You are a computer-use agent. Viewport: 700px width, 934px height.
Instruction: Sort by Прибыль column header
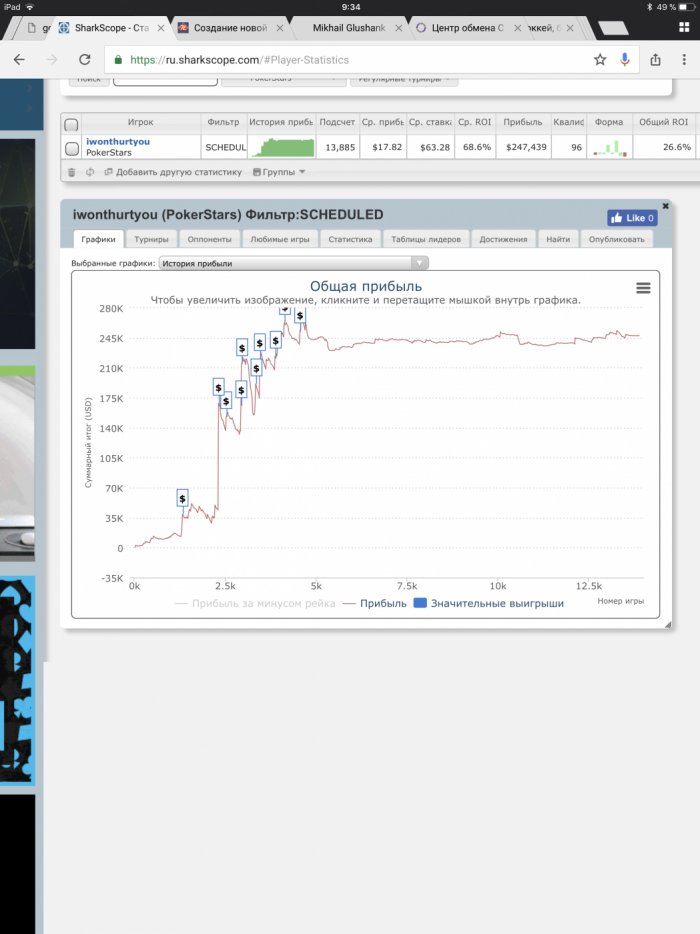click(x=523, y=122)
